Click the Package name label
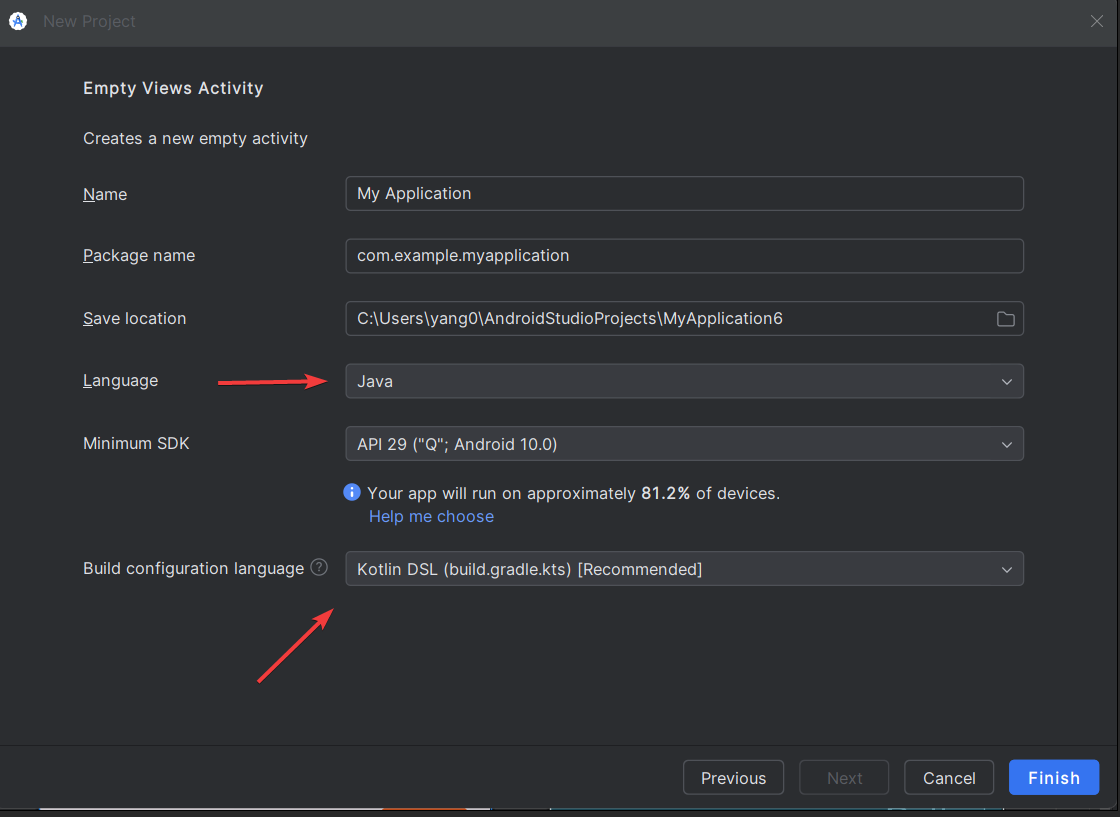This screenshot has width=1120, height=817. point(139,256)
